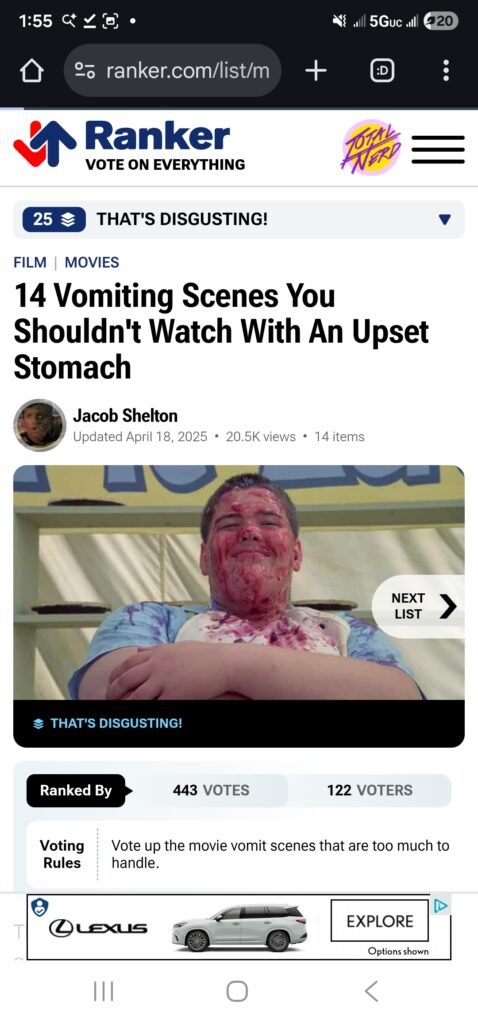Expand the That's Disgusting collection dropdown
Image resolution: width=478 pixels, height=1024 pixels.
(444, 219)
